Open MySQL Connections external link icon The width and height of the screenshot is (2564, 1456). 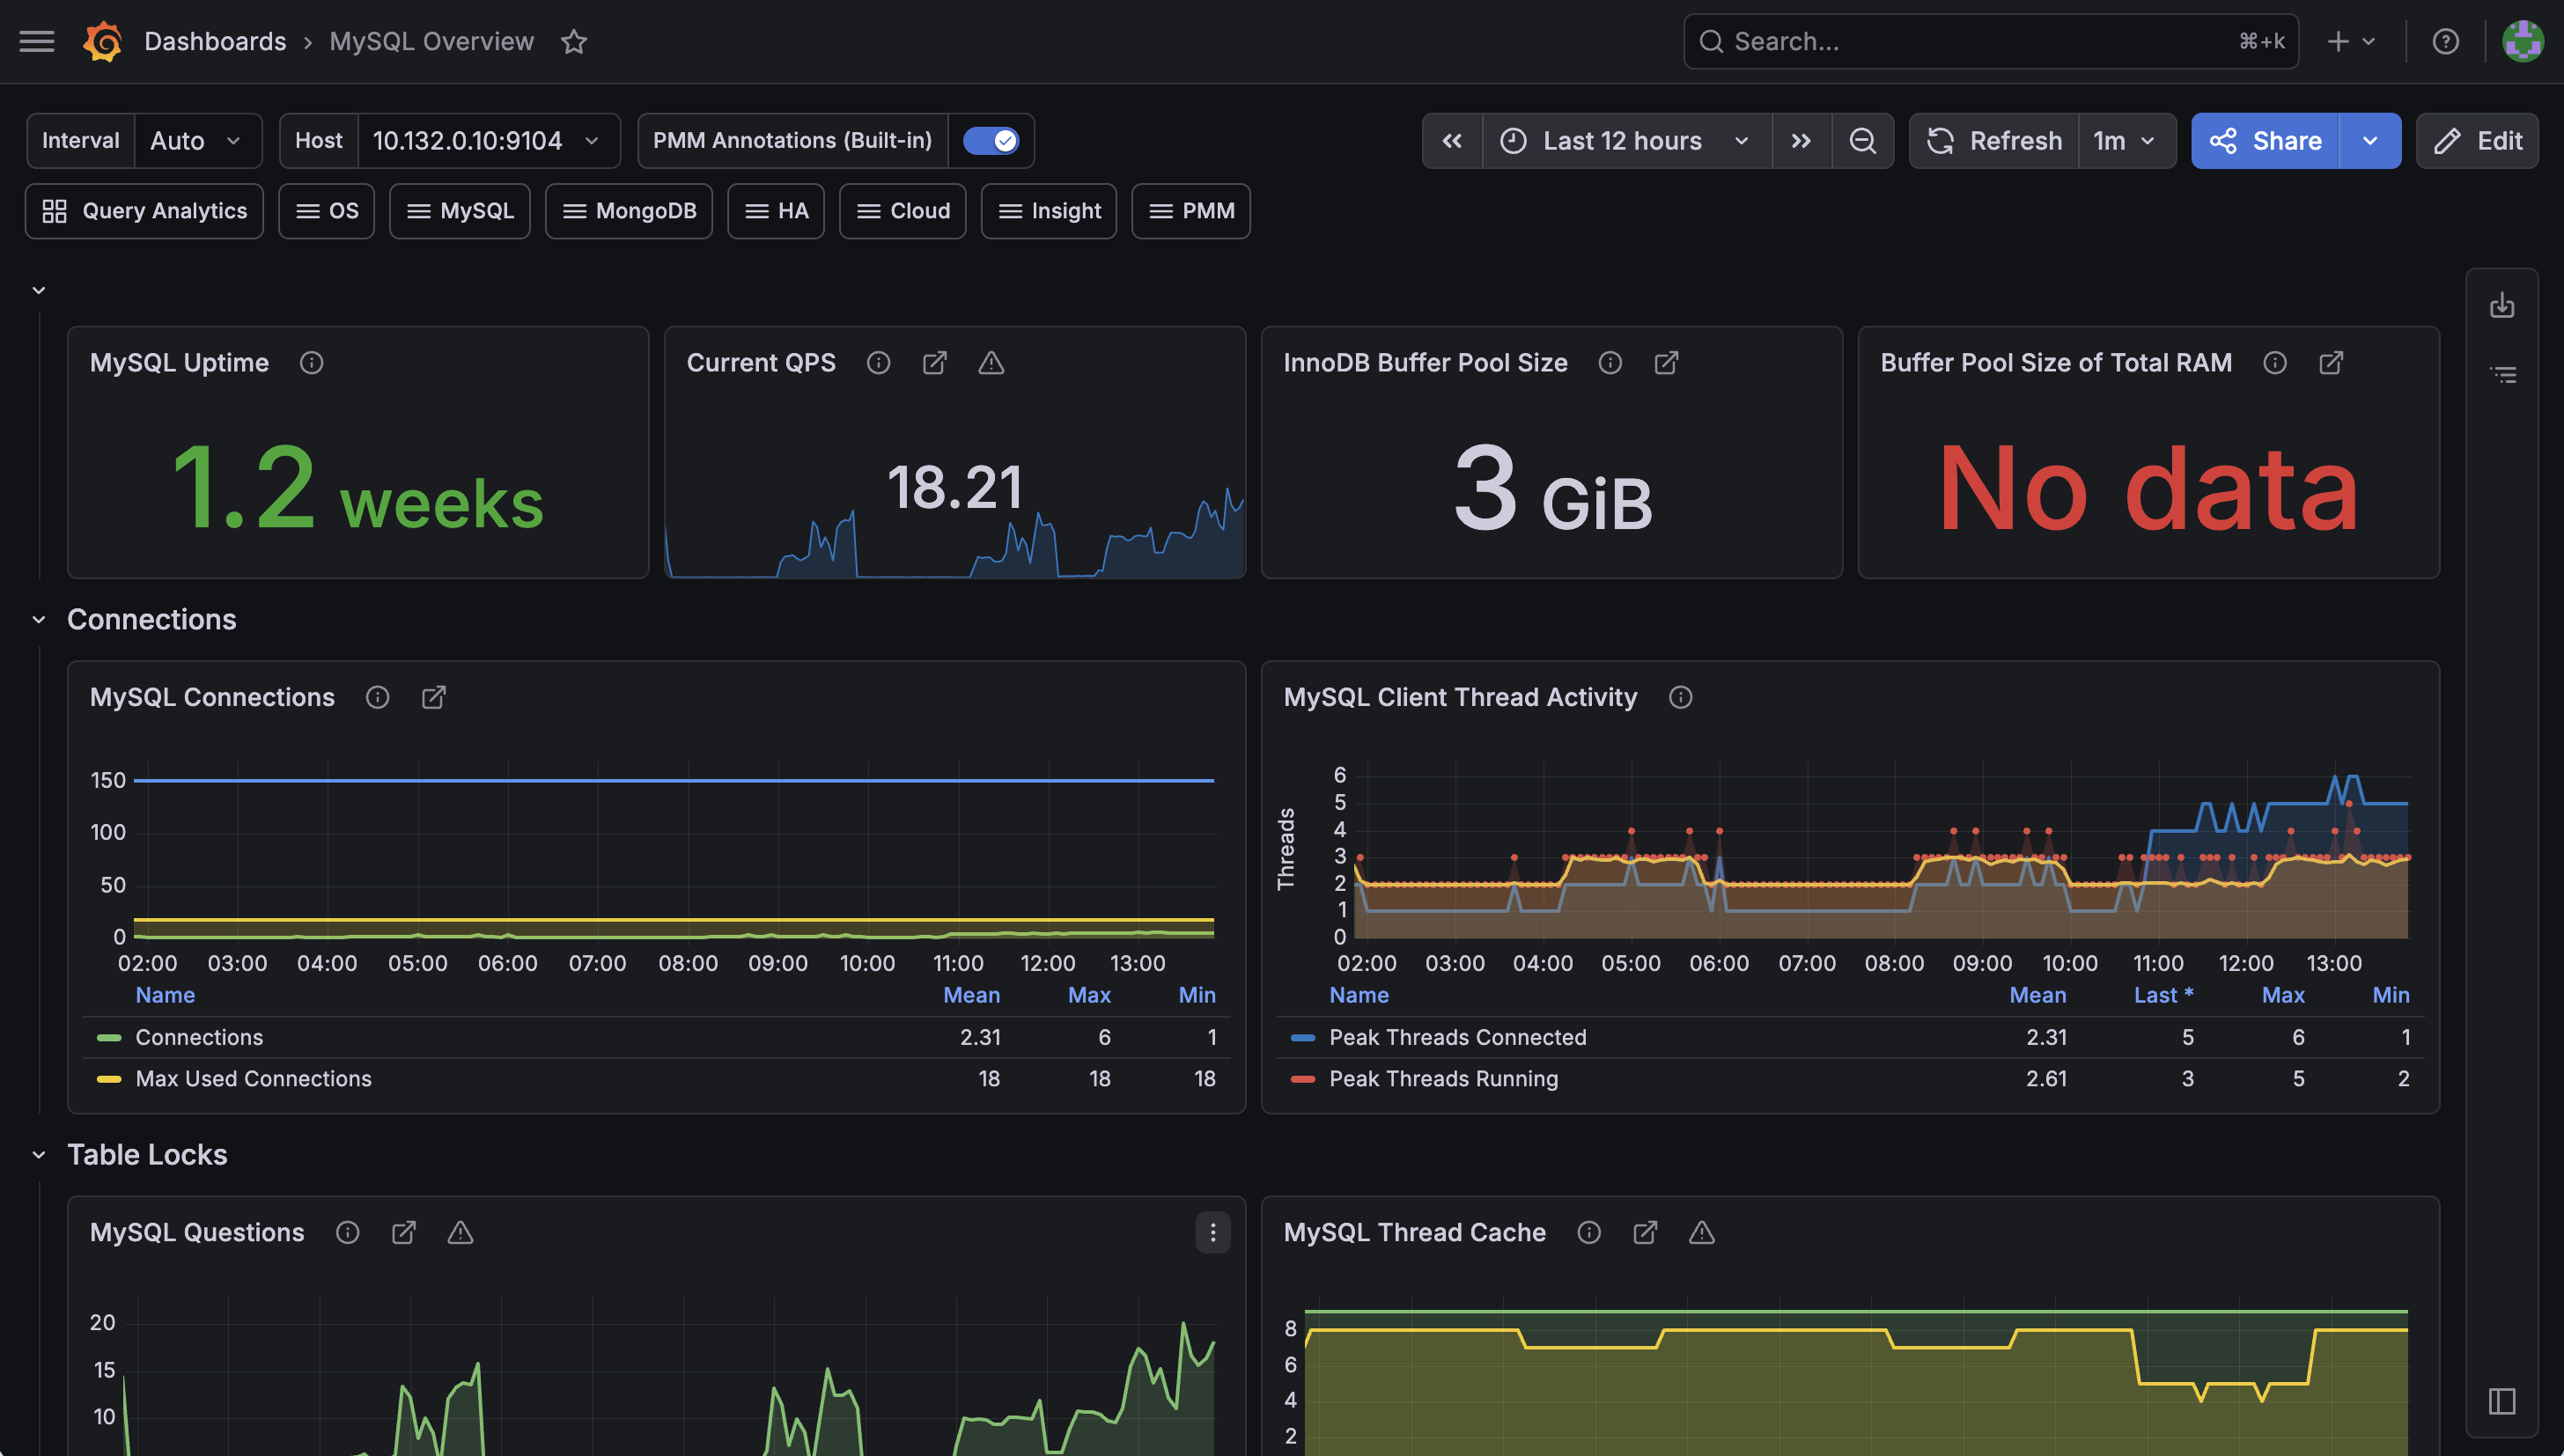[x=433, y=697]
